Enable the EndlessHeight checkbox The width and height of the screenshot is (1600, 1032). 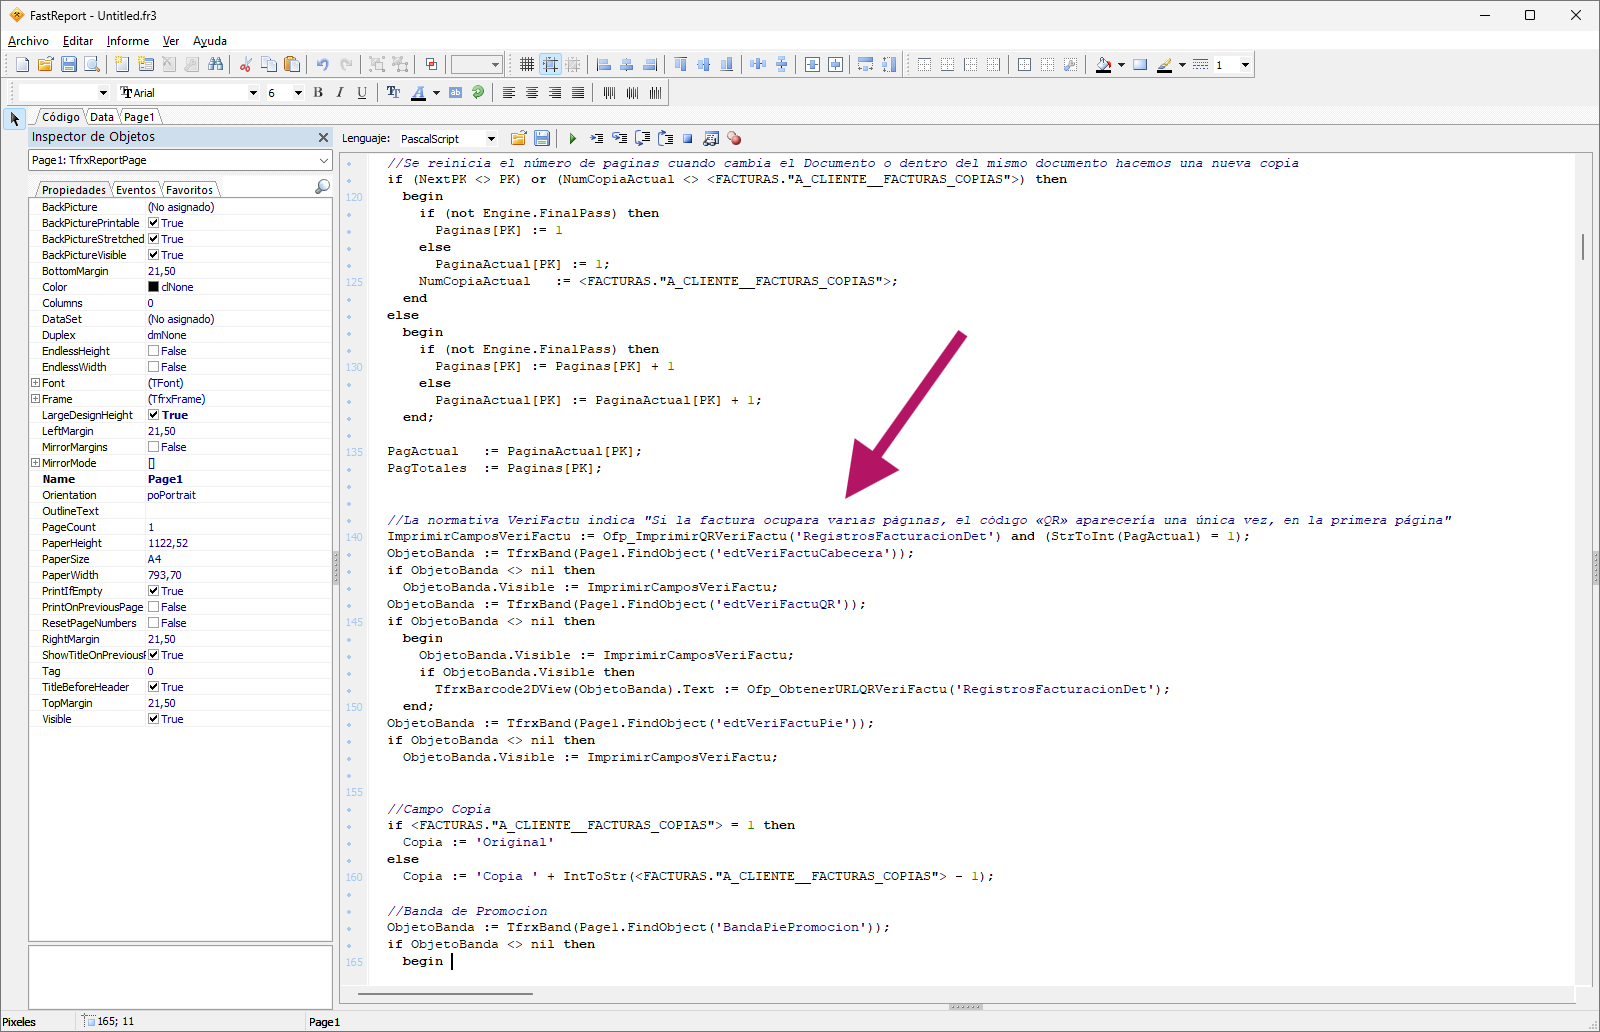(x=154, y=351)
